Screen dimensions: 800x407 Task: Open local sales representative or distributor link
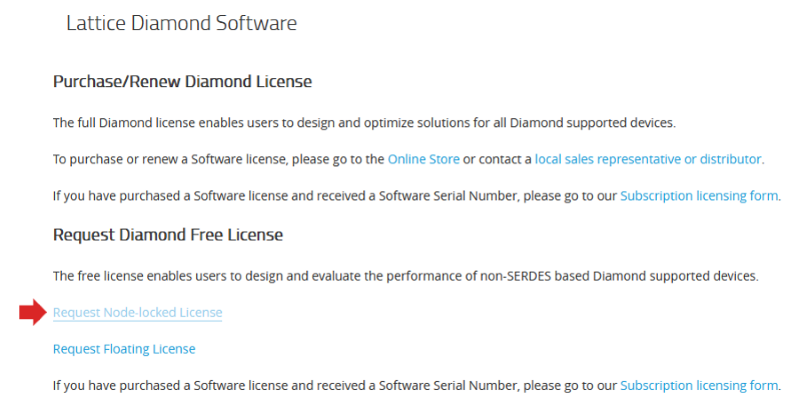pos(648,159)
